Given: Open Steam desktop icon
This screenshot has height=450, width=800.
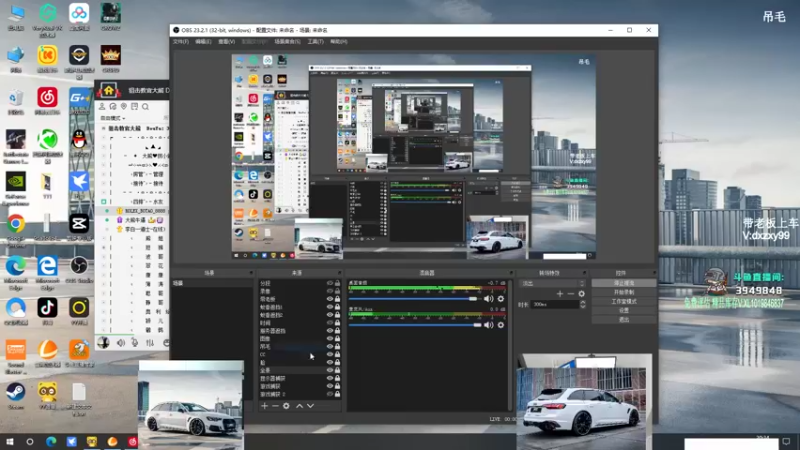Looking at the screenshot, I should [x=16, y=392].
